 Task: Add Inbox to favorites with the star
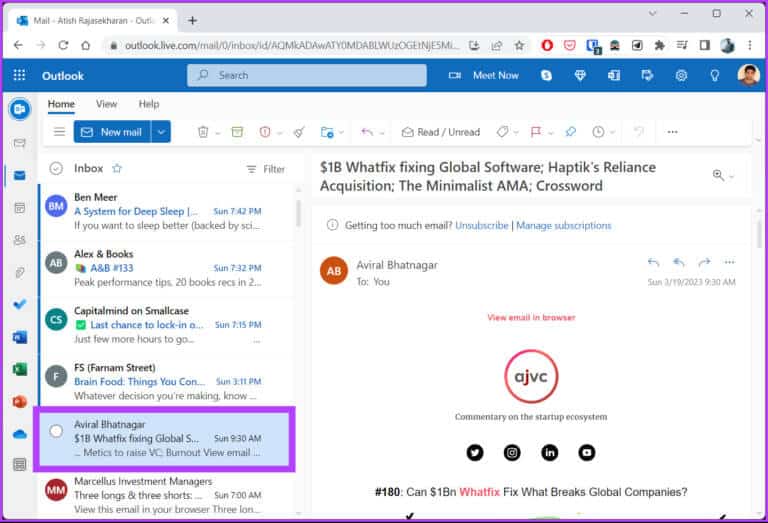[x=117, y=168]
